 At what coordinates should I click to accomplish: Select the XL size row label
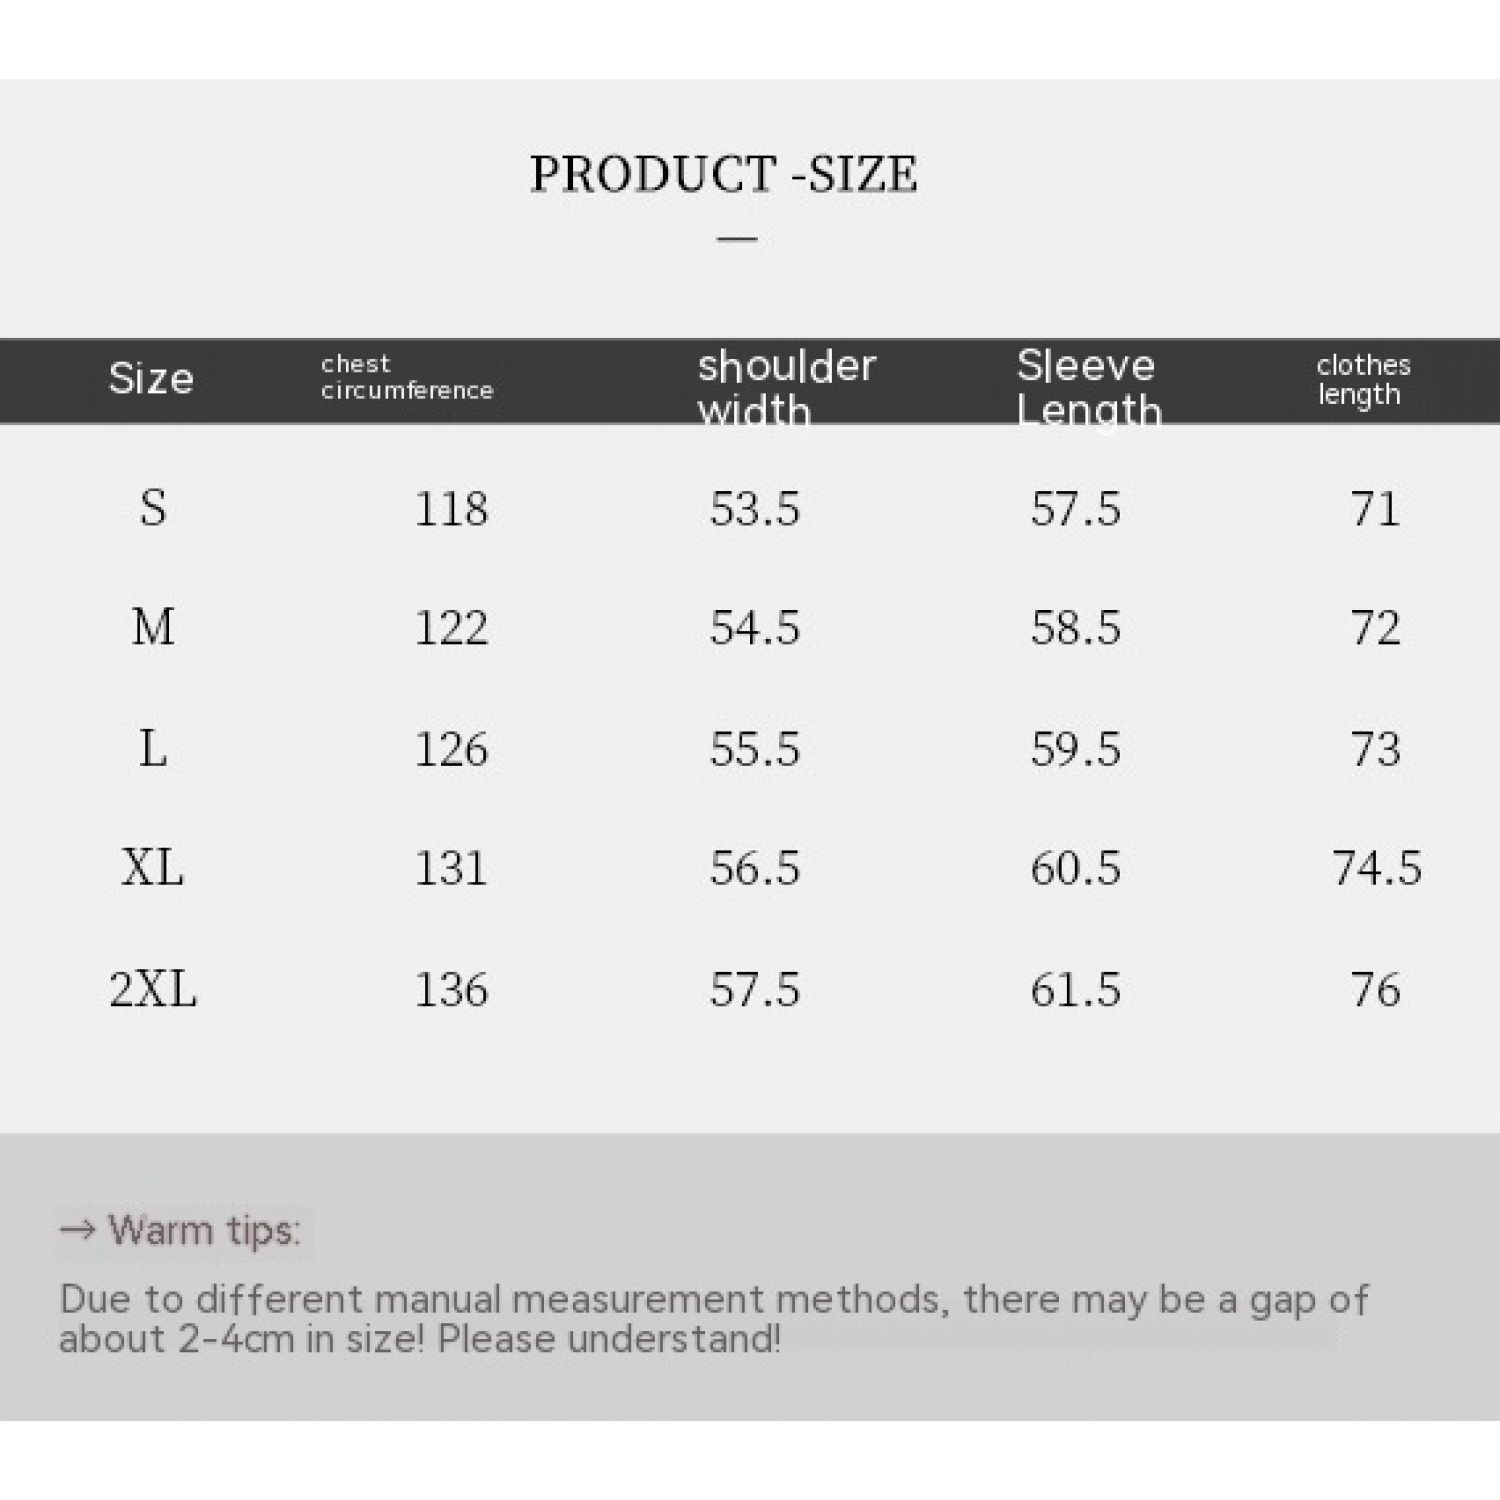click(153, 867)
